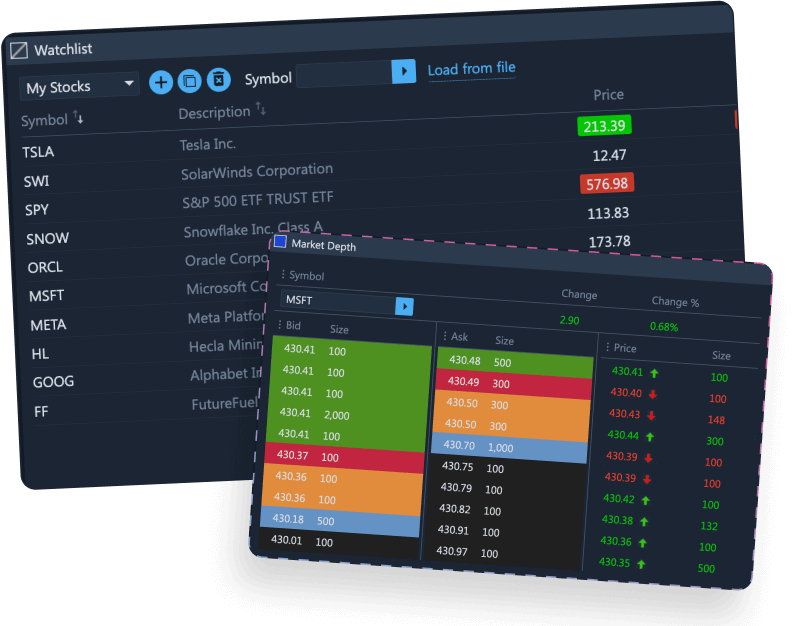This screenshot has width=800, height=626.
Task: Select the 430.91 ask row
Action: pyautogui.click(x=503, y=533)
